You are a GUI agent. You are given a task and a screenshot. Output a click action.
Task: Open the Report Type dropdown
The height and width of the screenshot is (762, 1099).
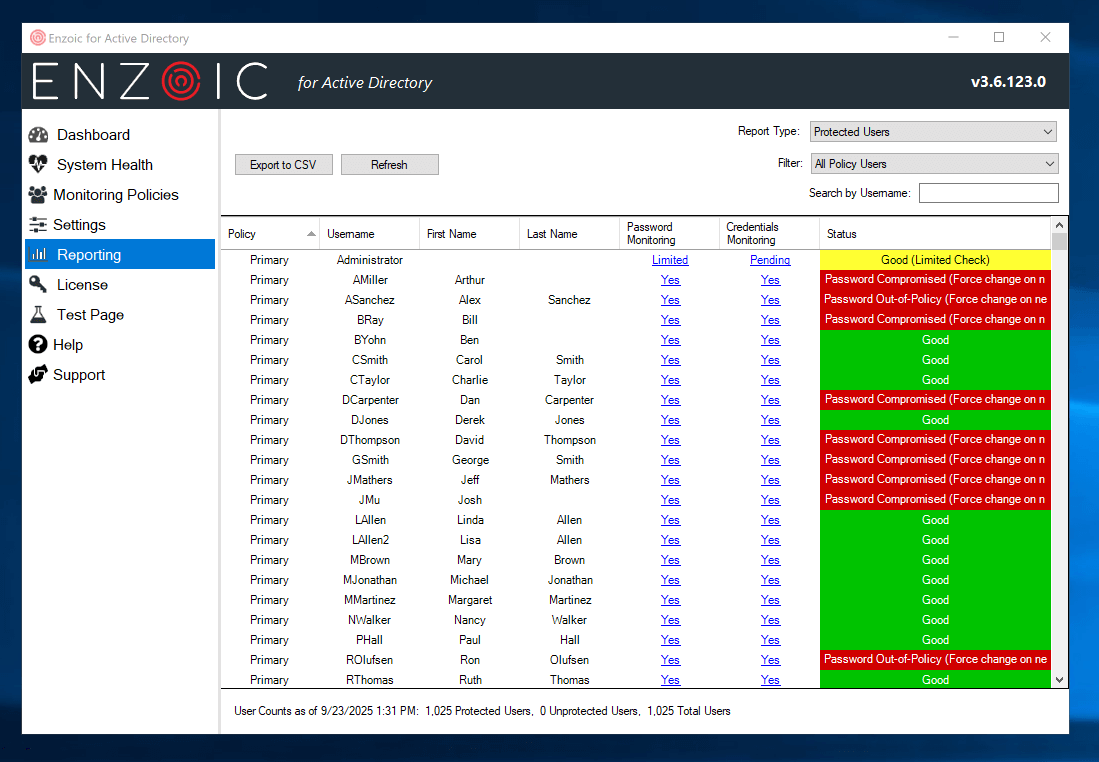click(932, 132)
